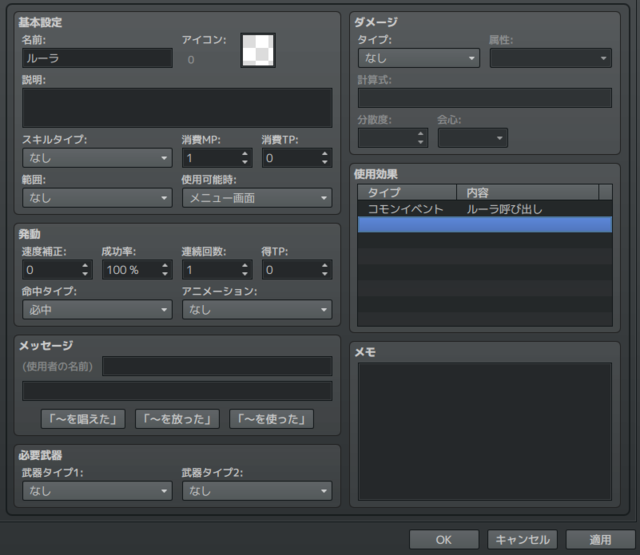Open the 武器タイプ1 dropdown
Viewport: 640px width, 555px height.
[98, 491]
